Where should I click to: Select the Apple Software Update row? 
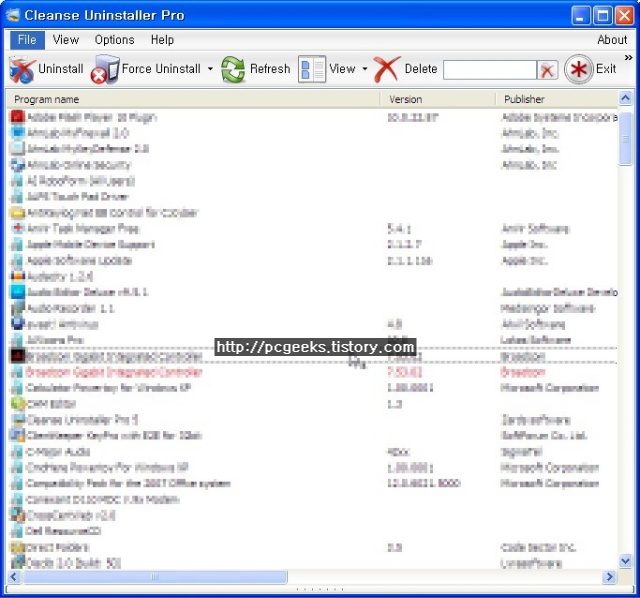313,260
